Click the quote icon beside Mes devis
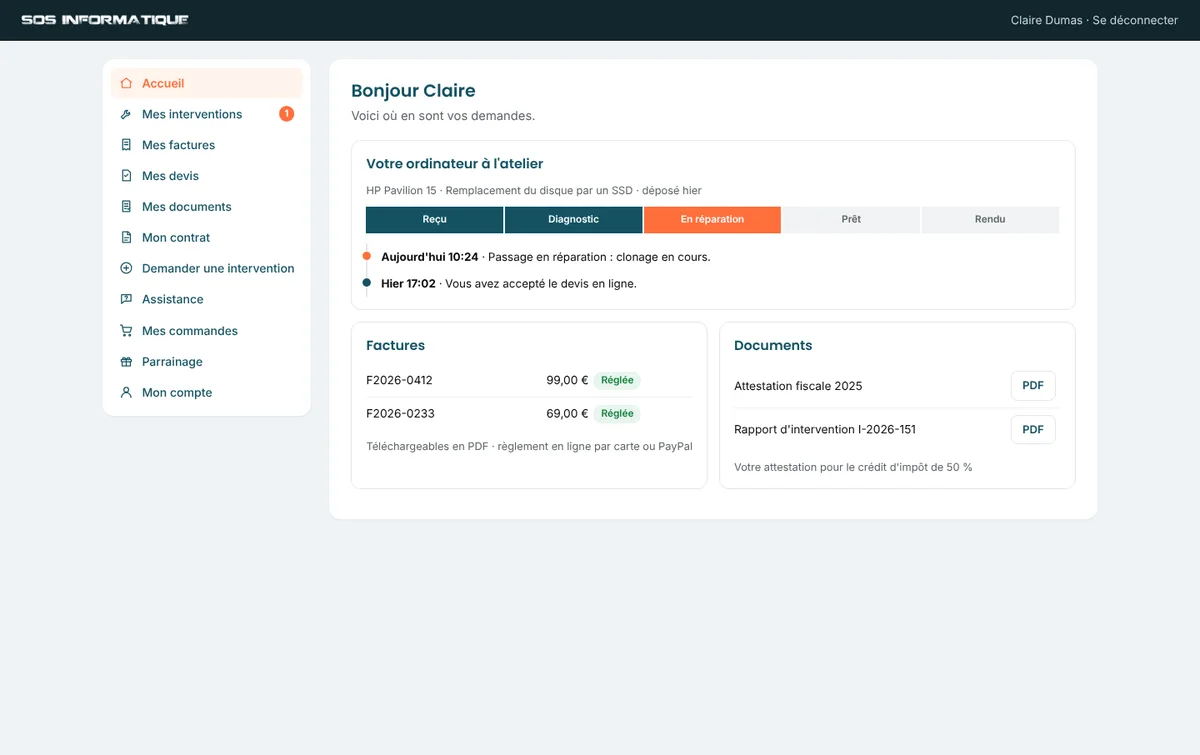Image resolution: width=1200 pixels, height=755 pixels. [126, 176]
